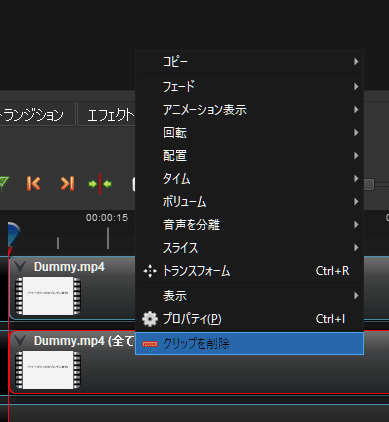The image size is (389, 422).
Task: Select クリップを削除 to remove clip
Action: click(x=249, y=343)
